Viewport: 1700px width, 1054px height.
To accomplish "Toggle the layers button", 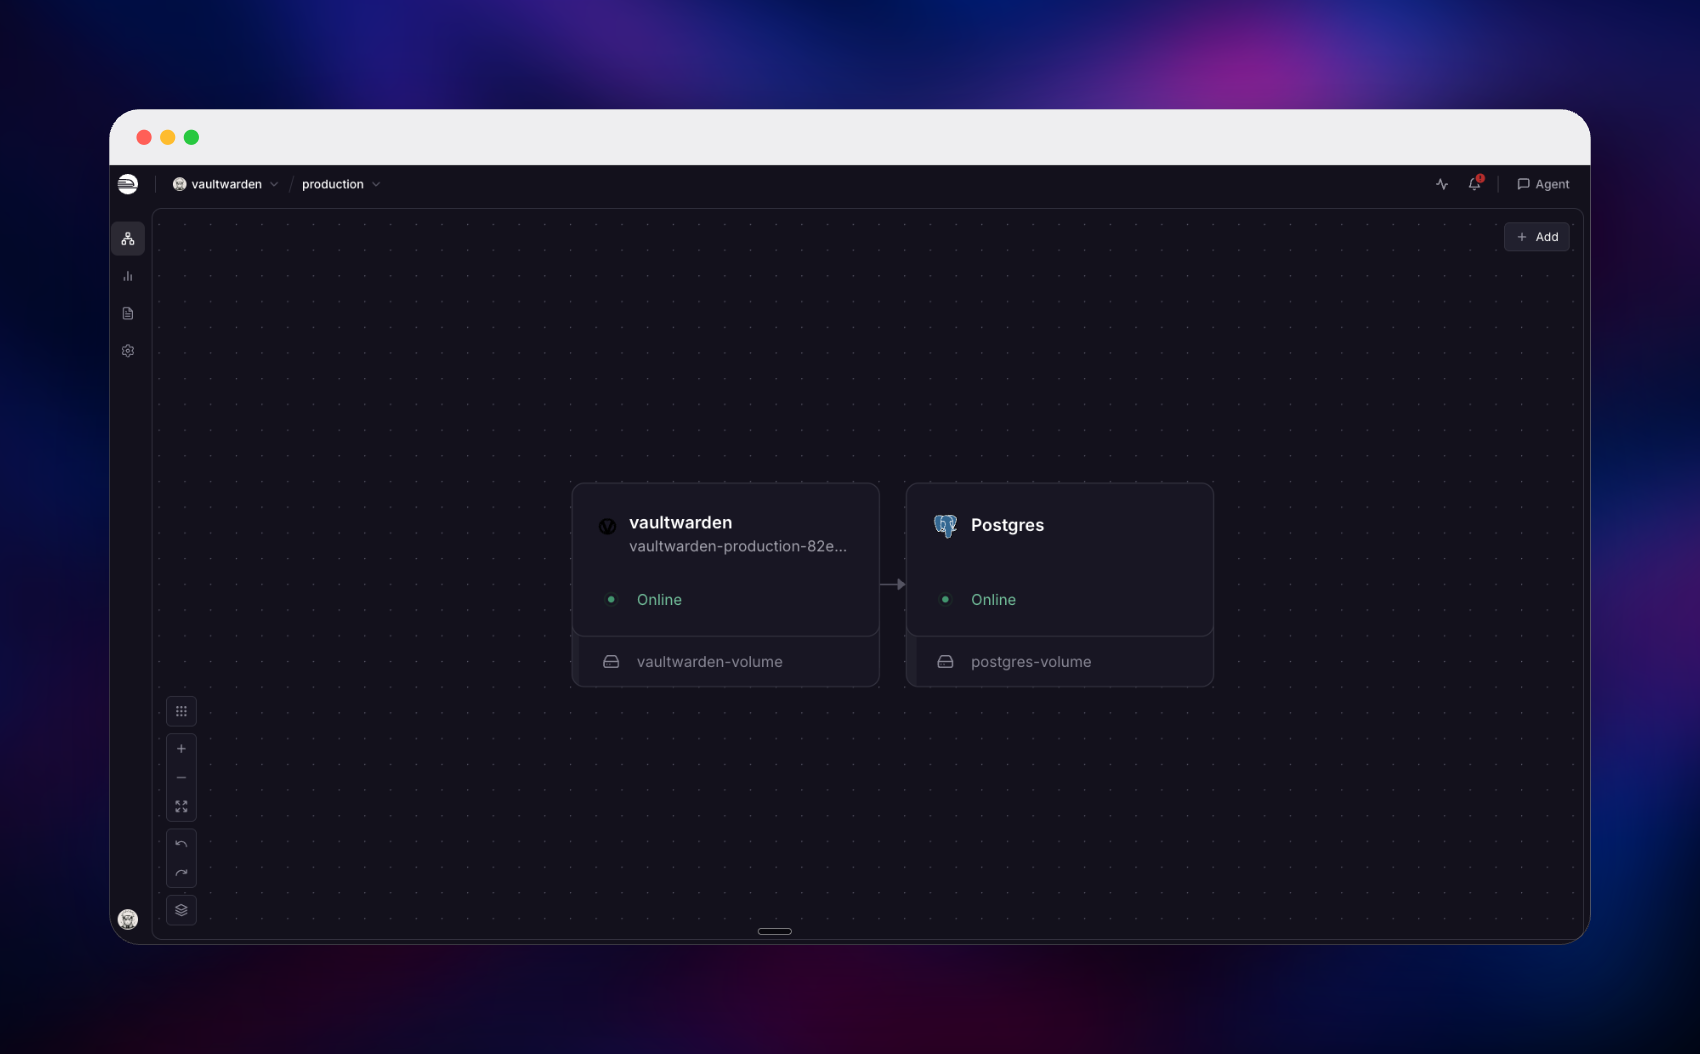I will (x=181, y=910).
